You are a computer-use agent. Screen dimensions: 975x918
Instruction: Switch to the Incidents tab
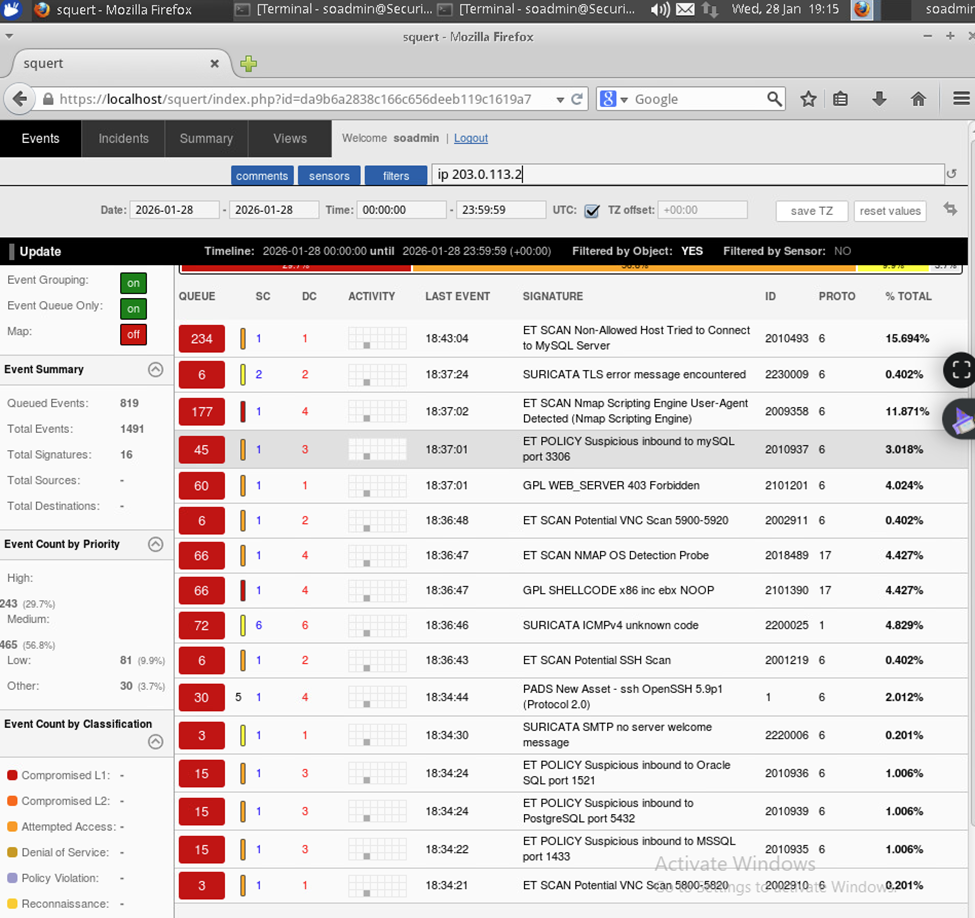click(x=123, y=138)
